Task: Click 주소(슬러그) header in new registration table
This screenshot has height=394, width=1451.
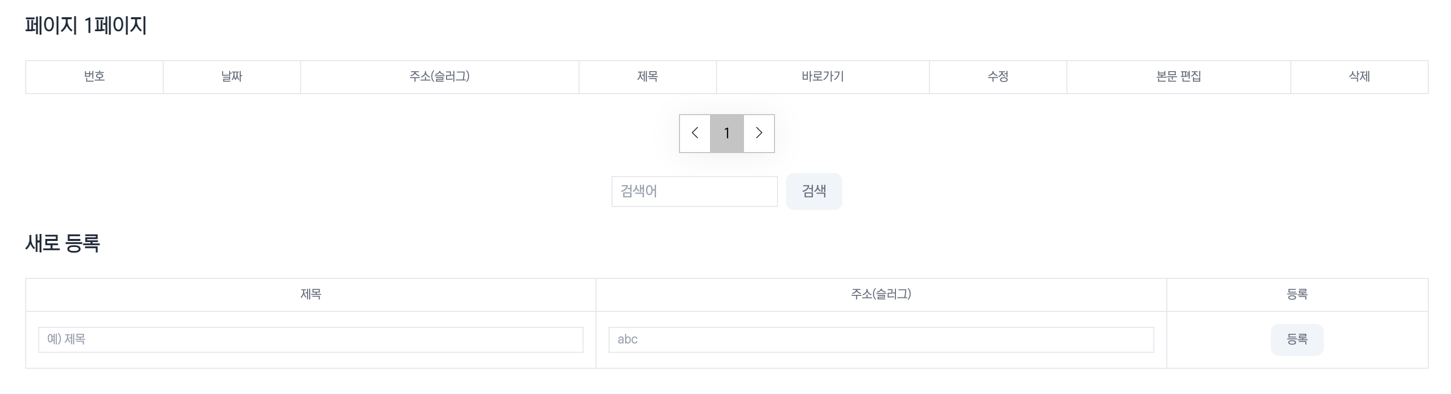Action: tap(881, 295)
